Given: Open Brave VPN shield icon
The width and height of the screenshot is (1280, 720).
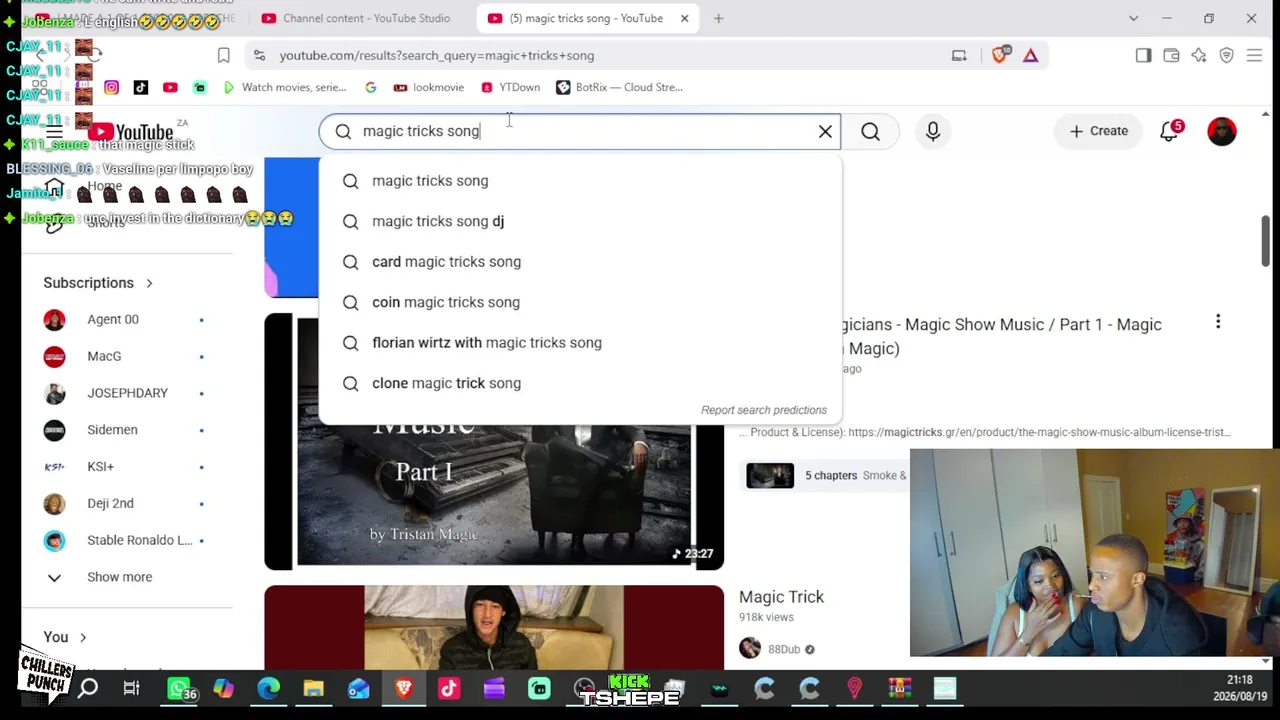Looking at the screenshot, I should pos(1227,55).
